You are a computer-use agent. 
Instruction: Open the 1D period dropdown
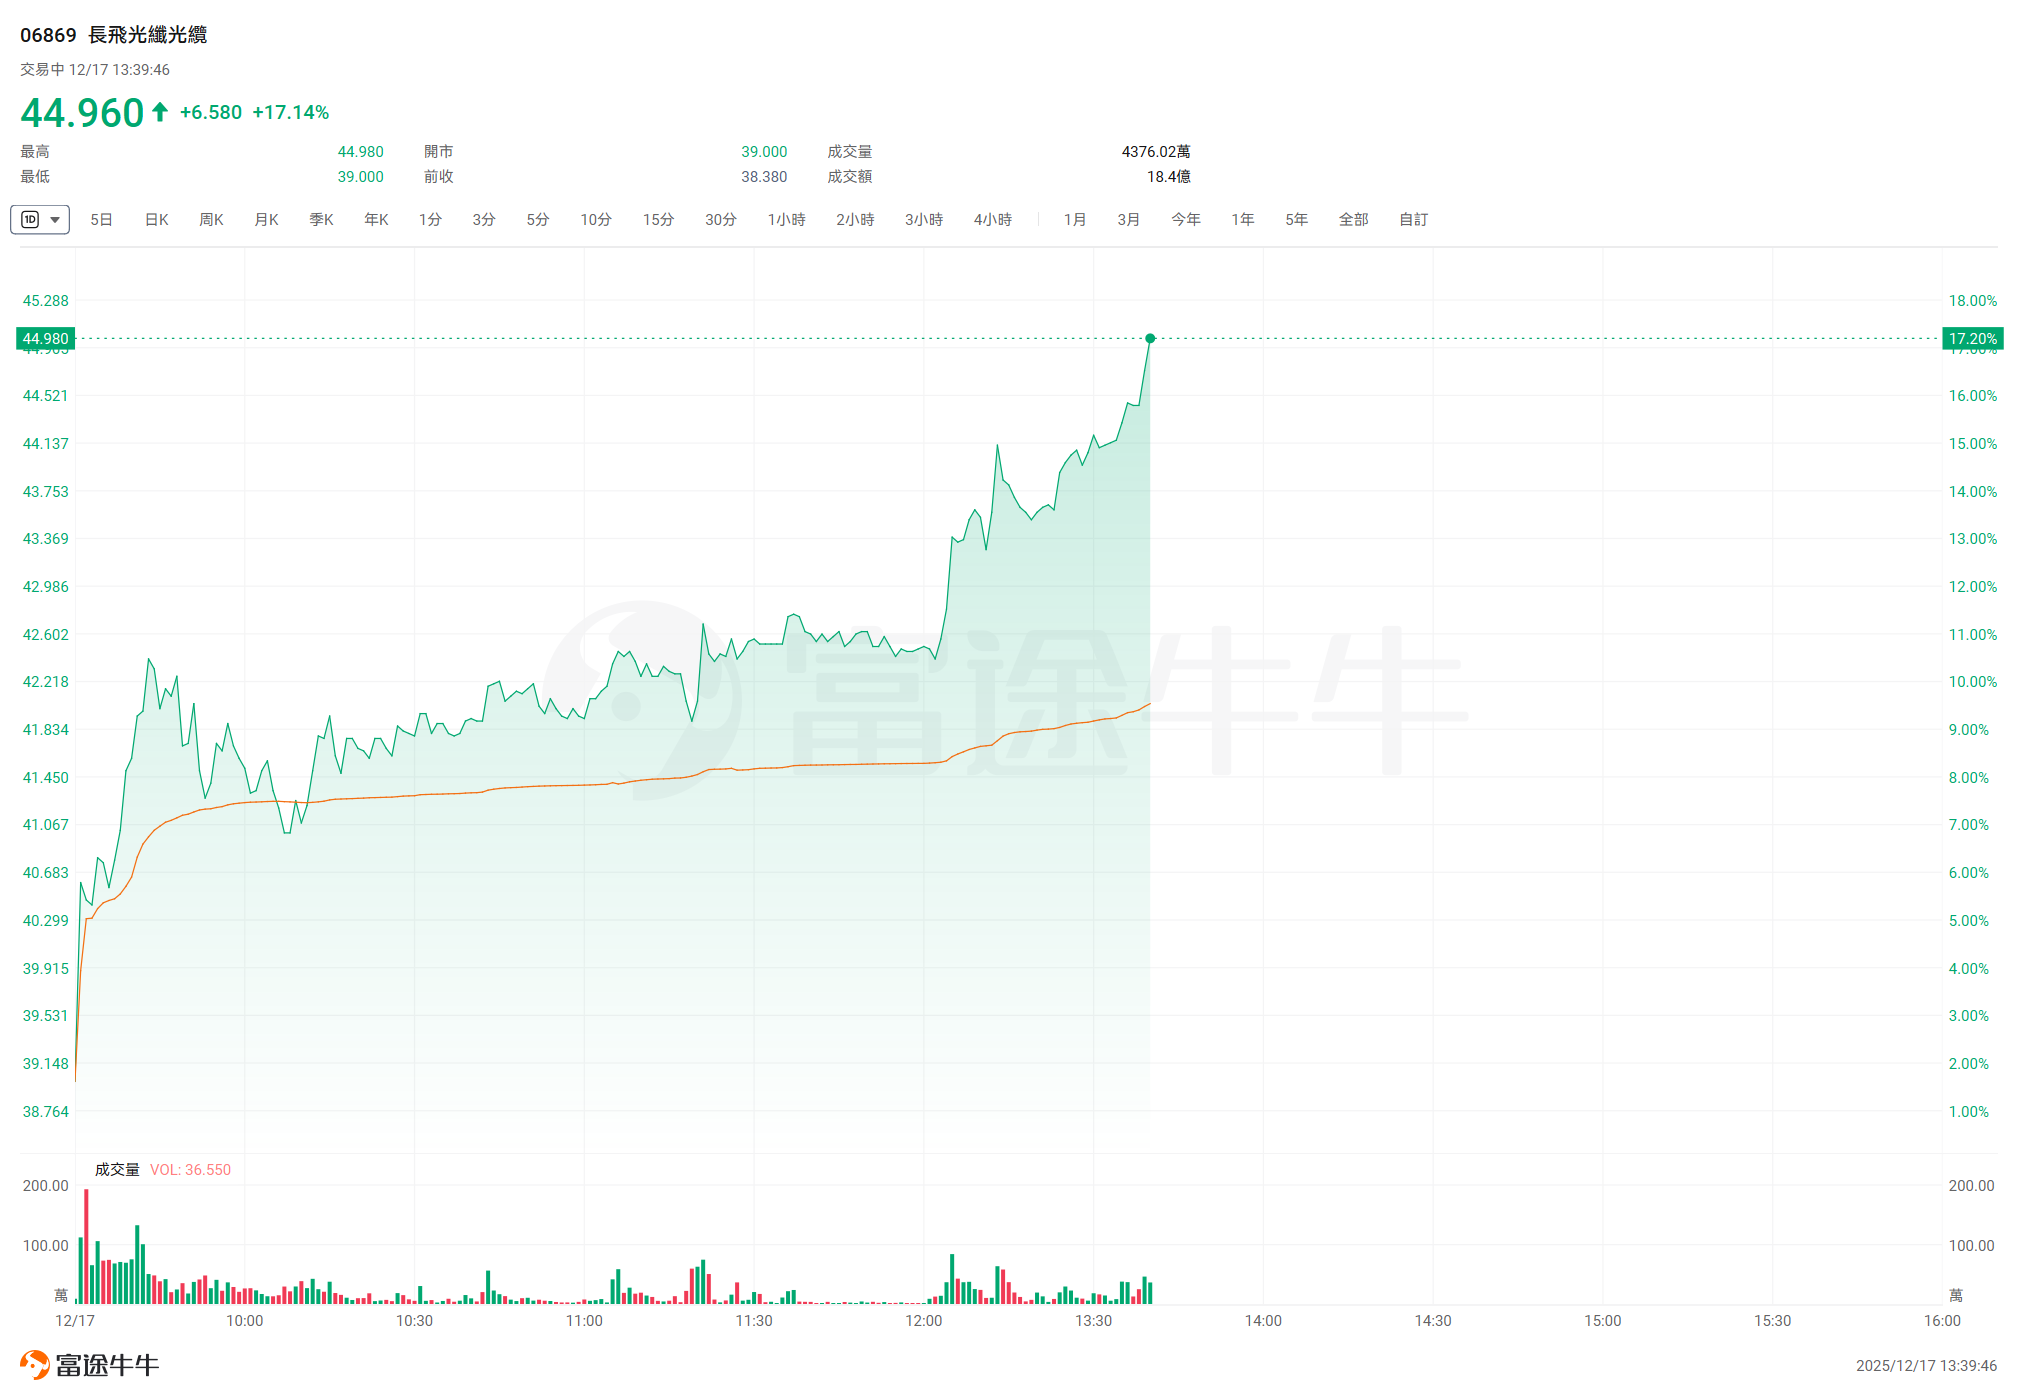click(40, 219)
